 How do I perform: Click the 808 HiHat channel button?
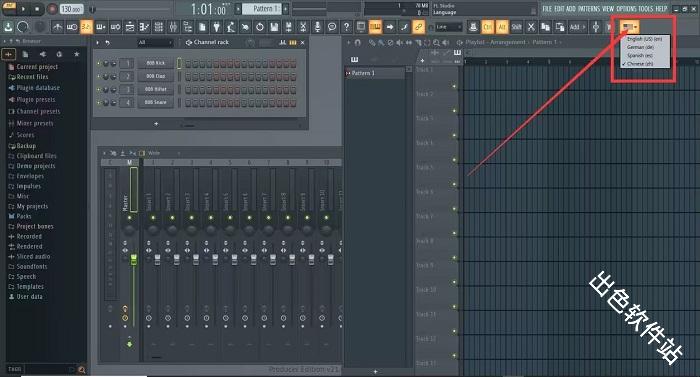click(155, 89)
